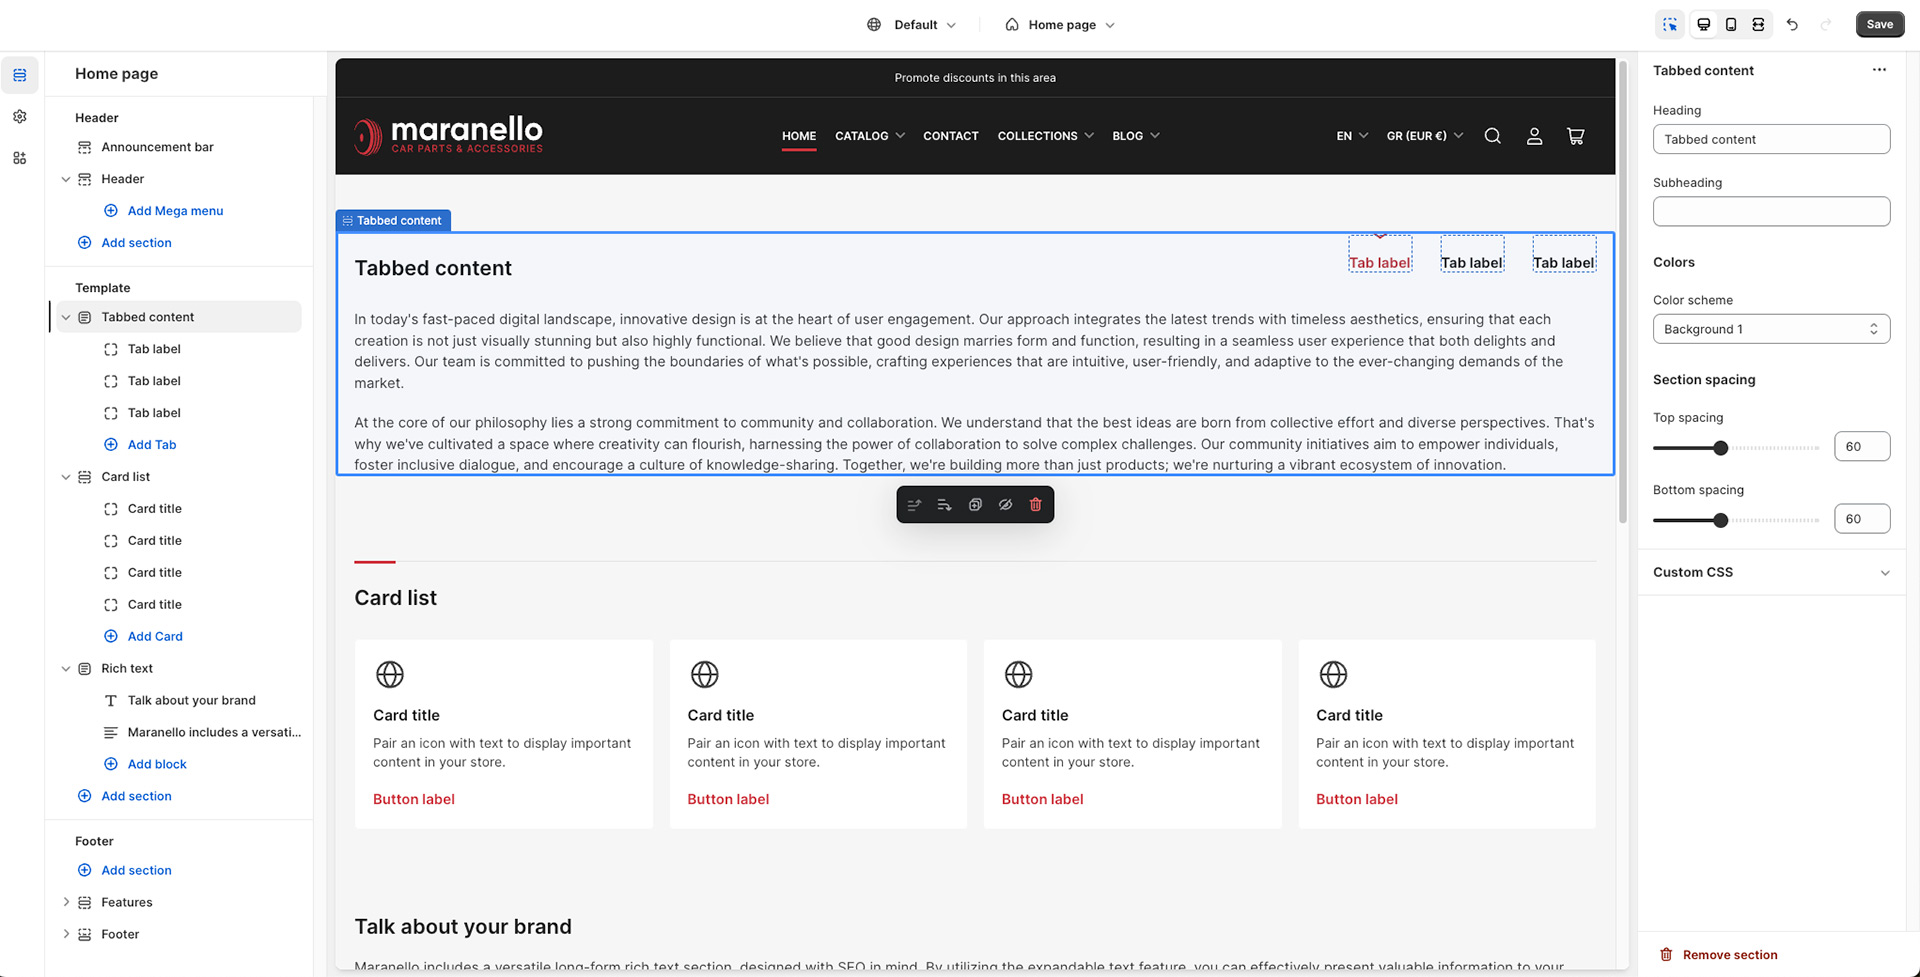Open Theme settings via the gear icon

(20, 116)
